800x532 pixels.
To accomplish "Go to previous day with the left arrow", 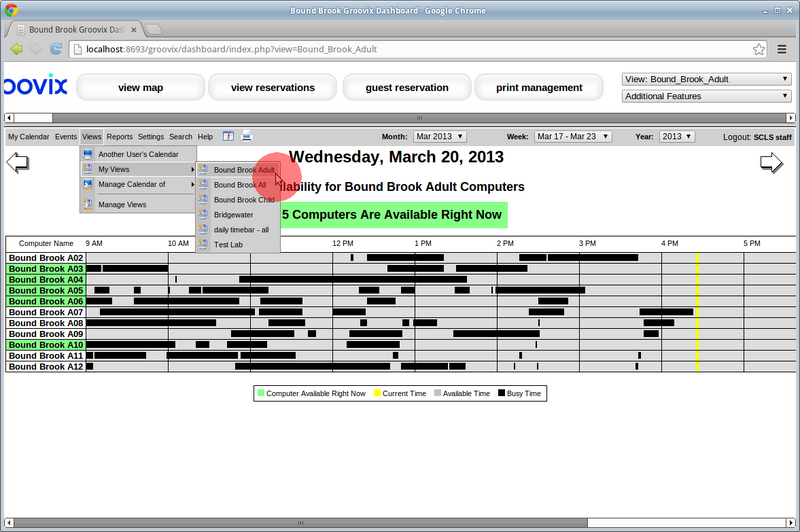I will click(x=18, y=163).
